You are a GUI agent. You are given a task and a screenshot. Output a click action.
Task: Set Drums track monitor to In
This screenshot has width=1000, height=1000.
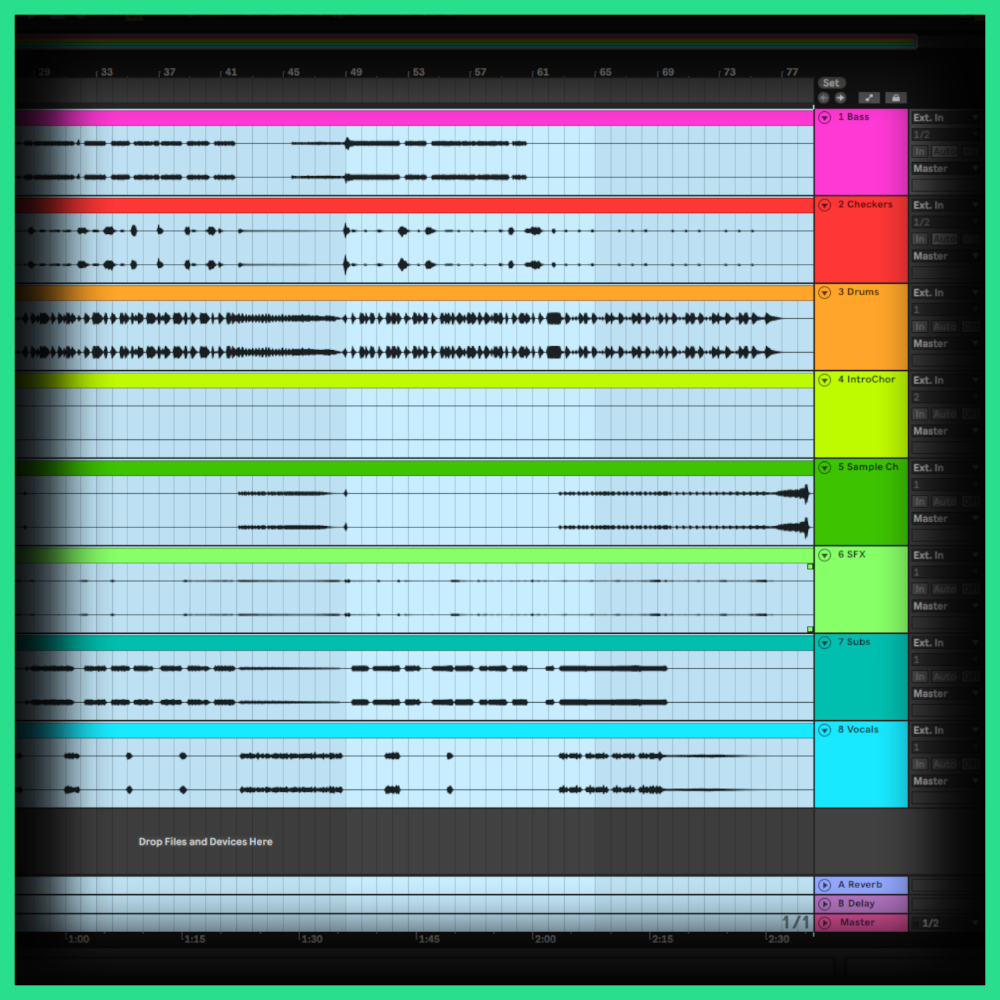[x=919, y=327]
